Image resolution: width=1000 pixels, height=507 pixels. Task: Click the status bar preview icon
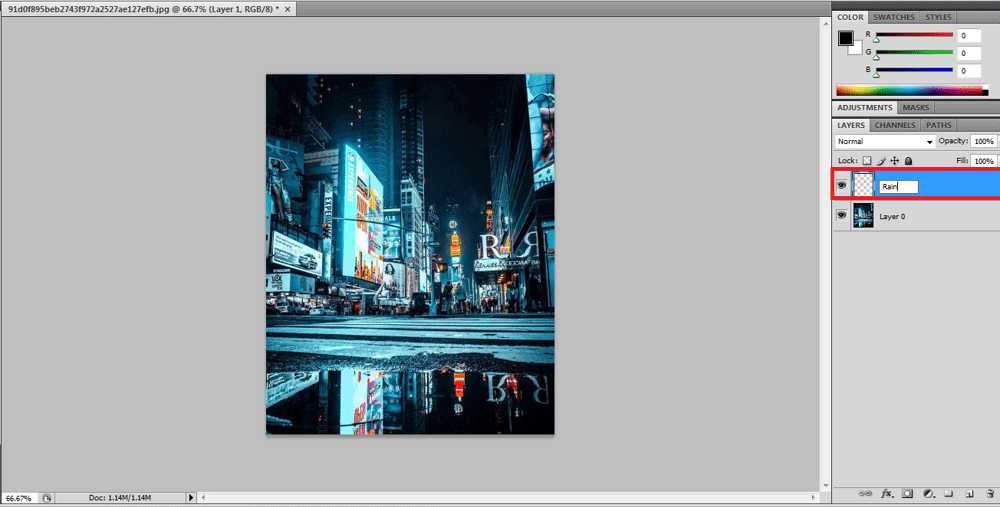point(49,497)
